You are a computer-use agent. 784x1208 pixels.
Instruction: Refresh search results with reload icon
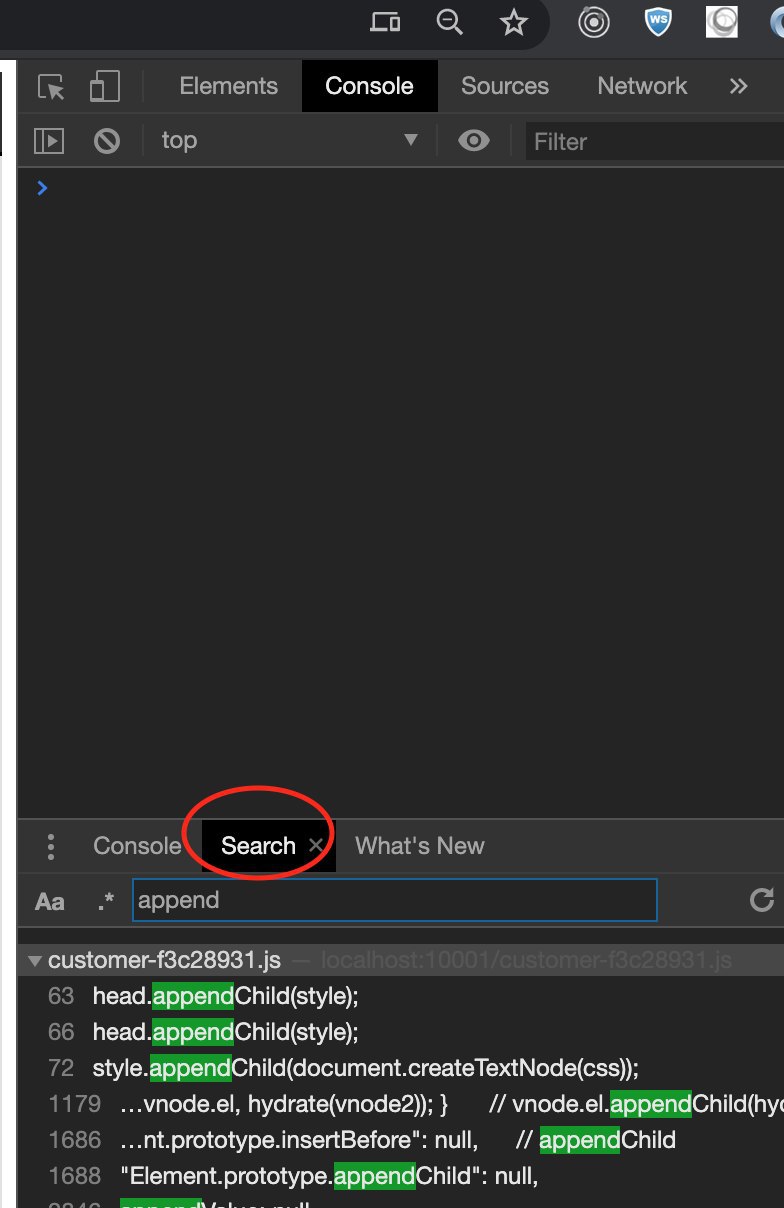point(762,900)
